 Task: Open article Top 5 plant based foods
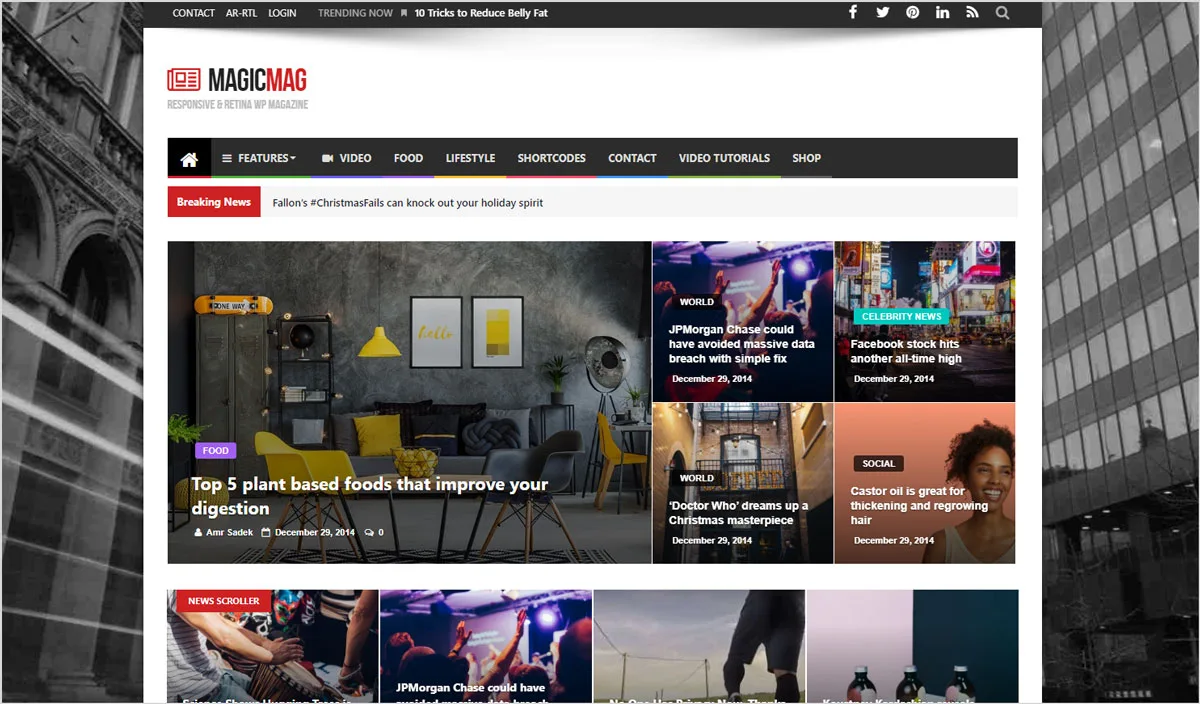click(x=370, y=496)
